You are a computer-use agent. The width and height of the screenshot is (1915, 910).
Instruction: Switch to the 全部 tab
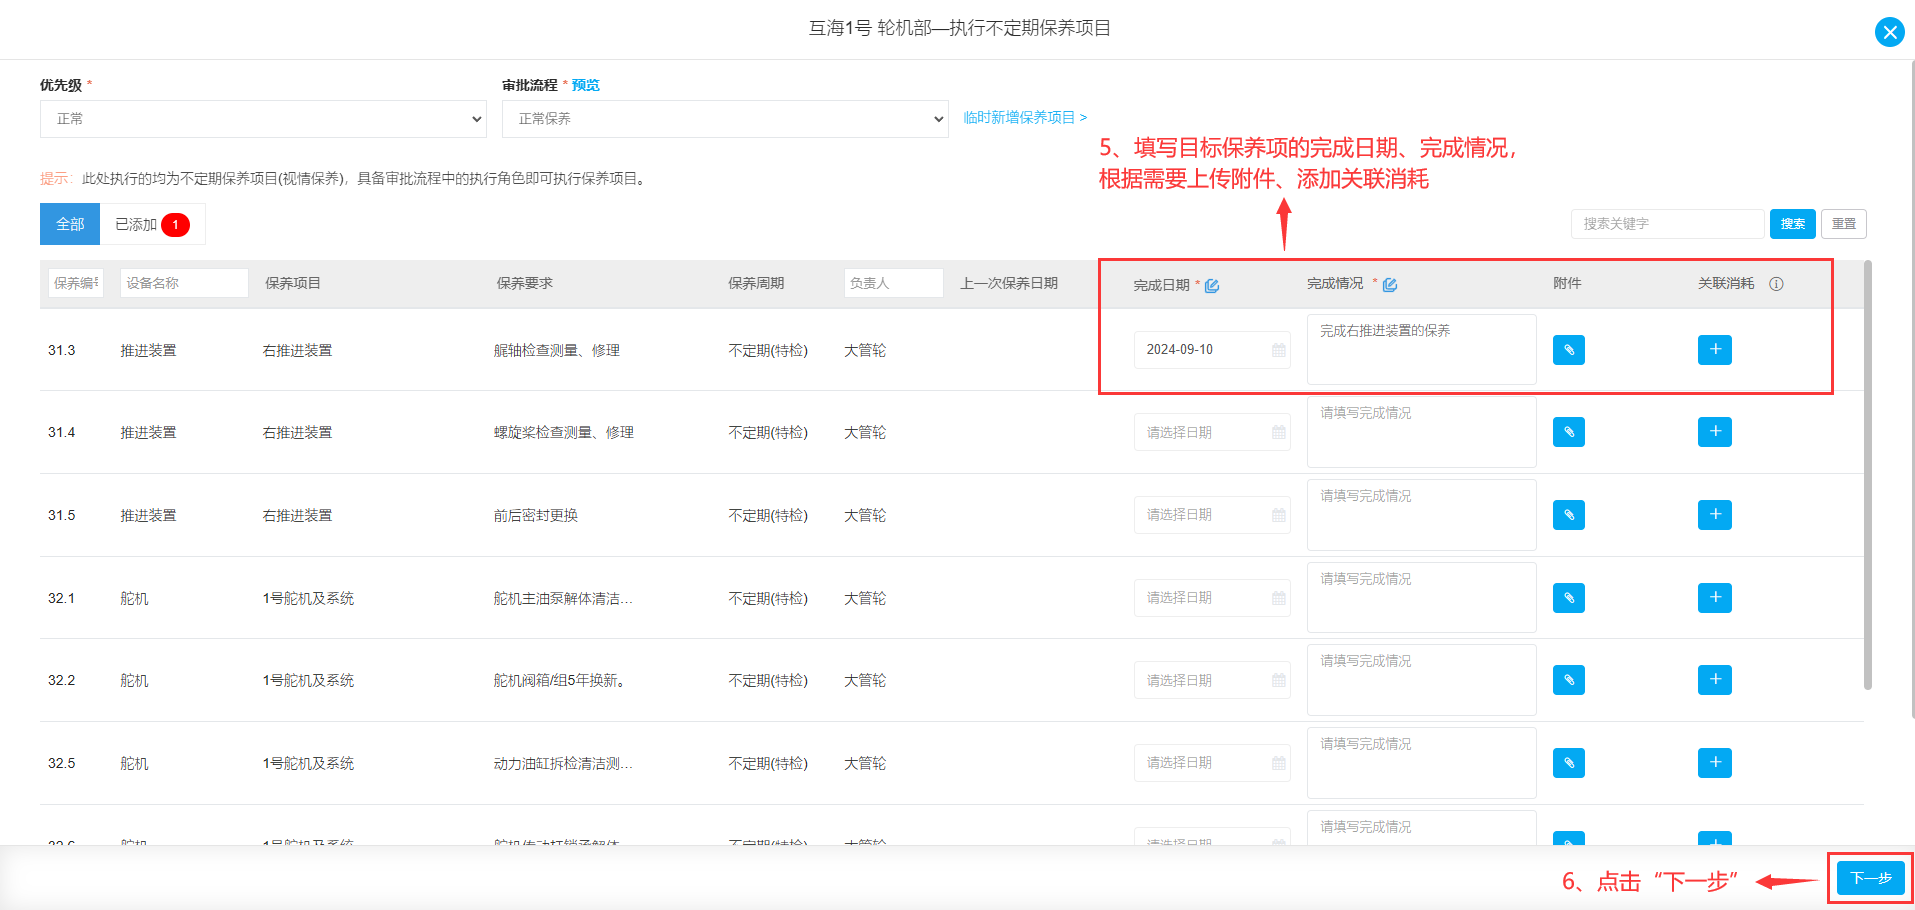pyautogui.click(x=70, y=224)
